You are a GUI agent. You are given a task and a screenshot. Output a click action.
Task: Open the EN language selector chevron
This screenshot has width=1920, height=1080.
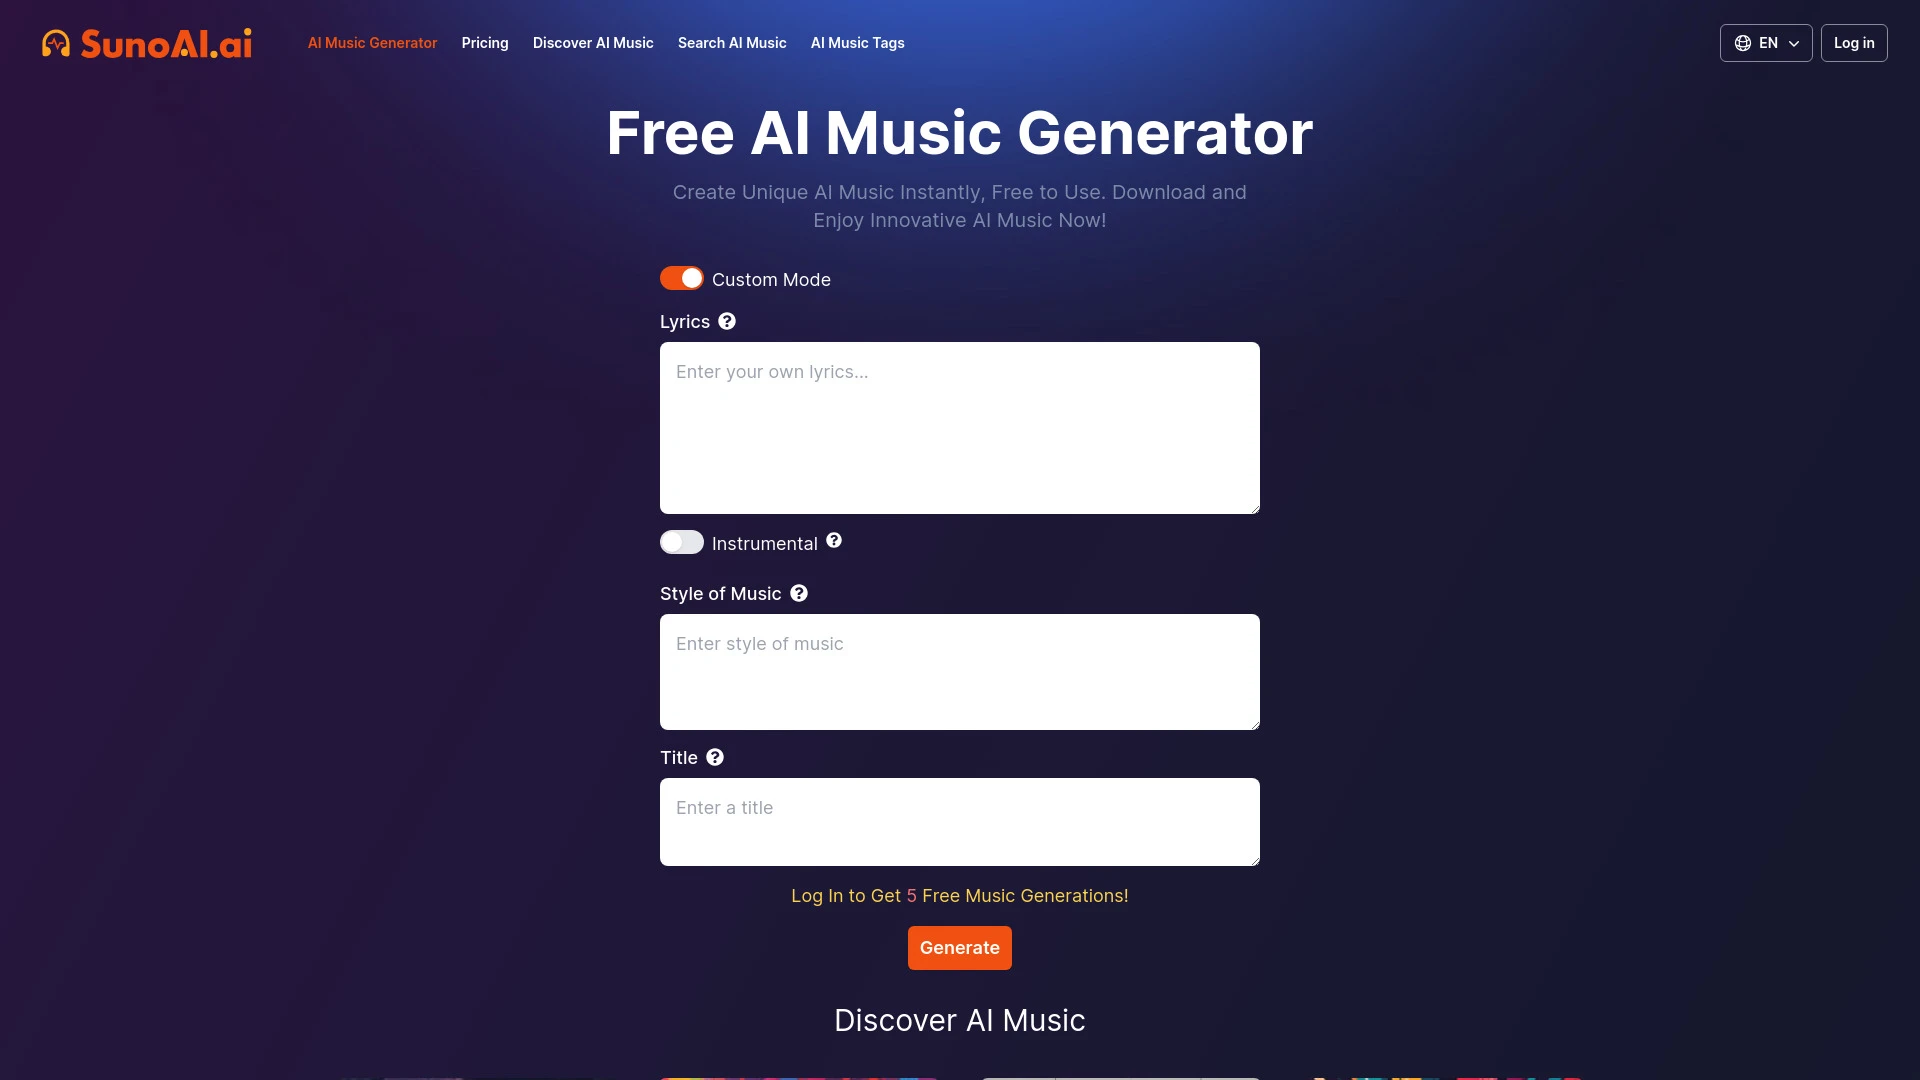point(1795,44)
